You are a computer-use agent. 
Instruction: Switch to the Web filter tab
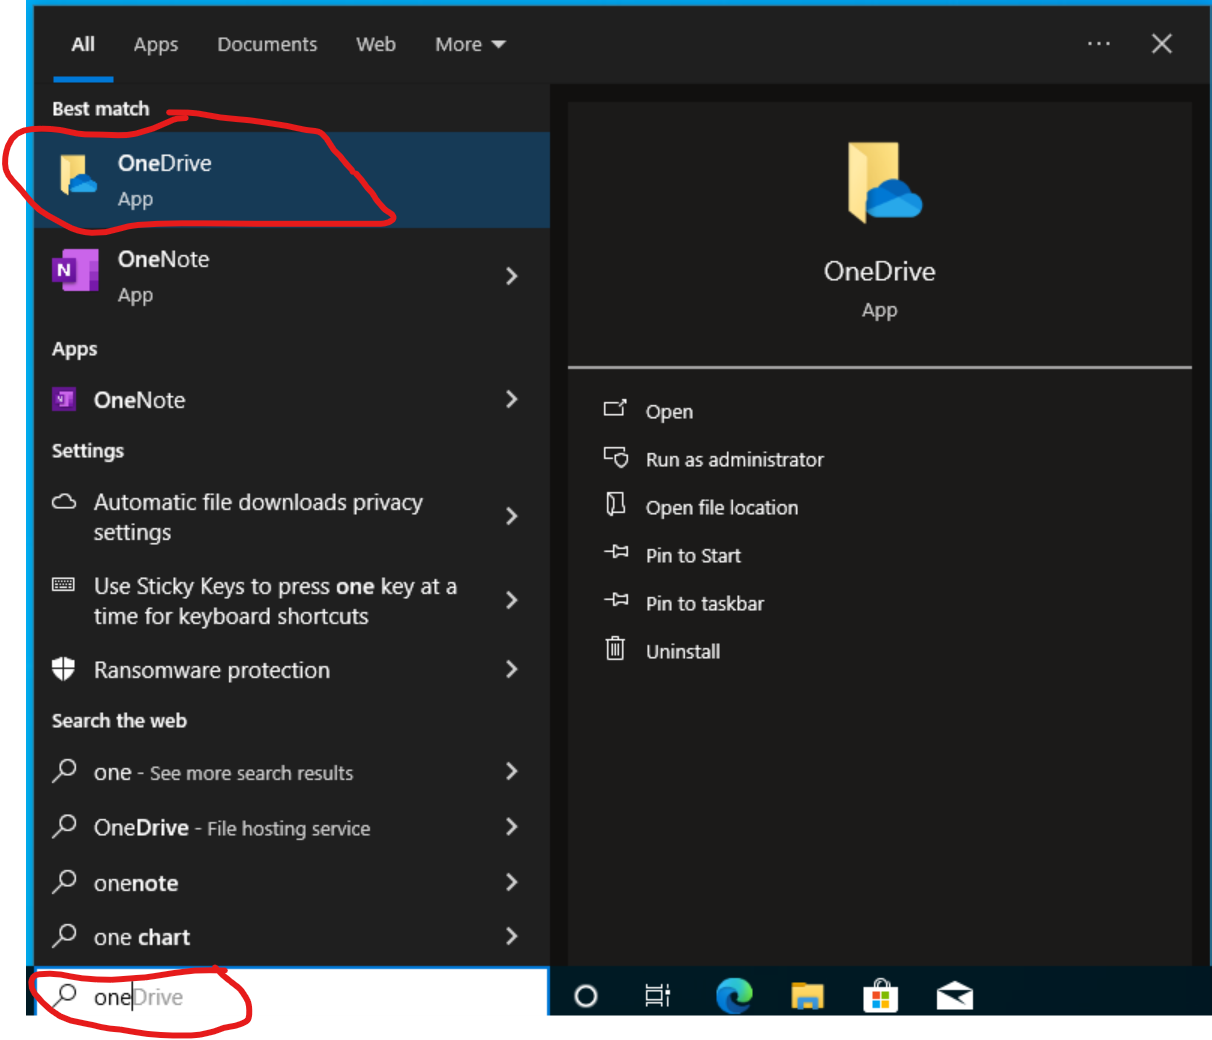click(376, 44)
